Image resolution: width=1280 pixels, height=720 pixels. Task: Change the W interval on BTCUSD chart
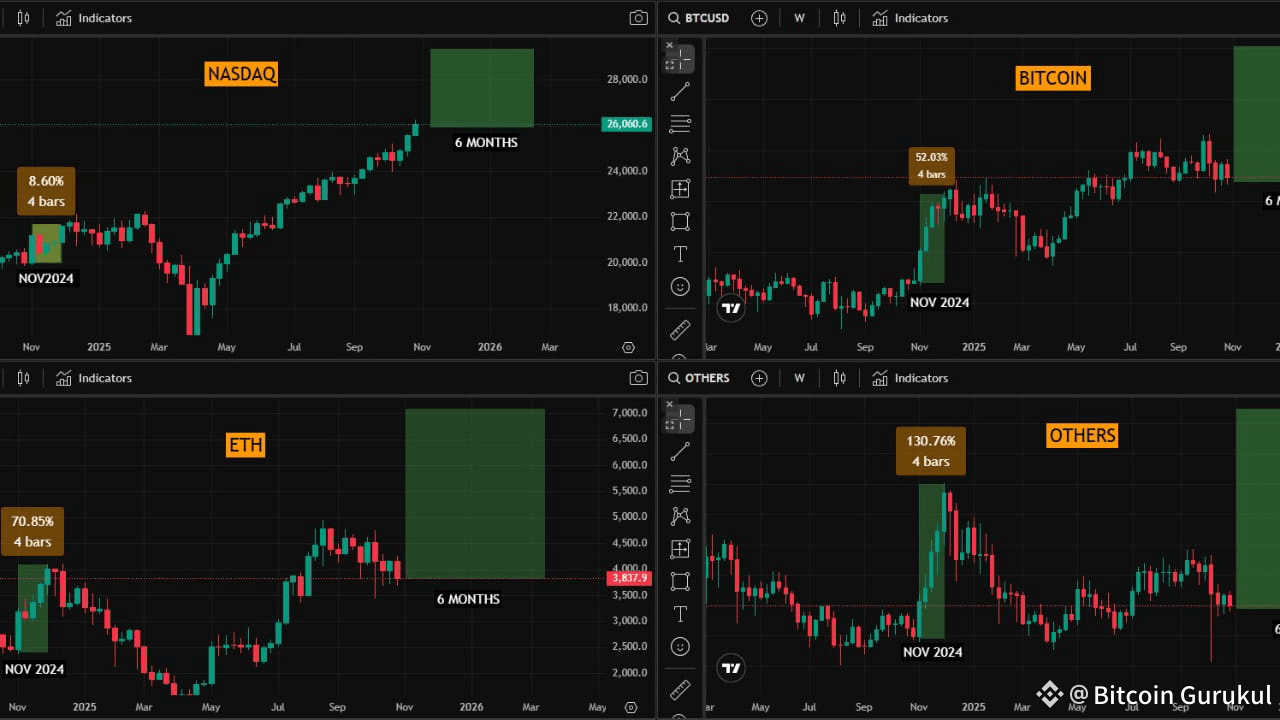click(799, 18)
